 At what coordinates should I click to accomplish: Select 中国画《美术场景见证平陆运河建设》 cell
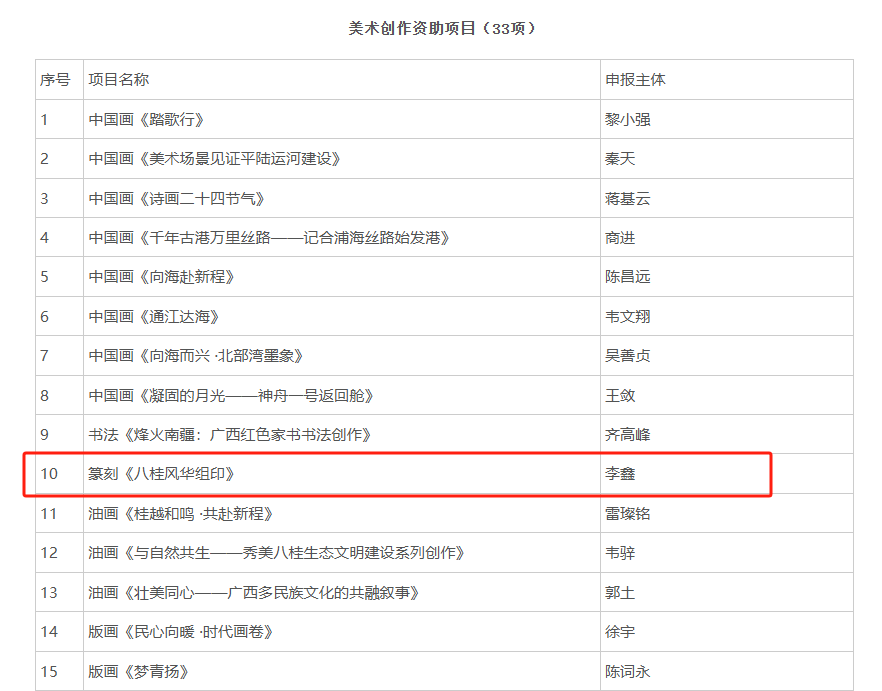click(215, 159)
